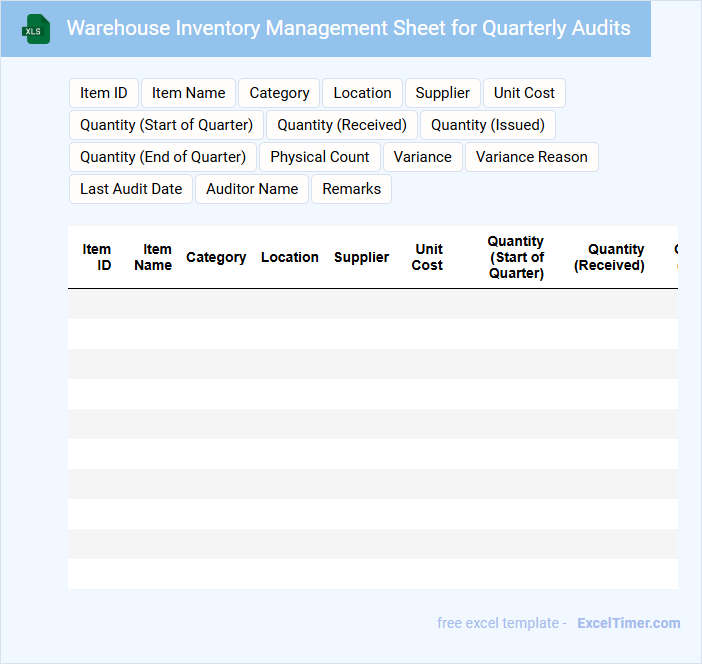Select Quantity (End of Quarter) tag

tap(163, 157)
